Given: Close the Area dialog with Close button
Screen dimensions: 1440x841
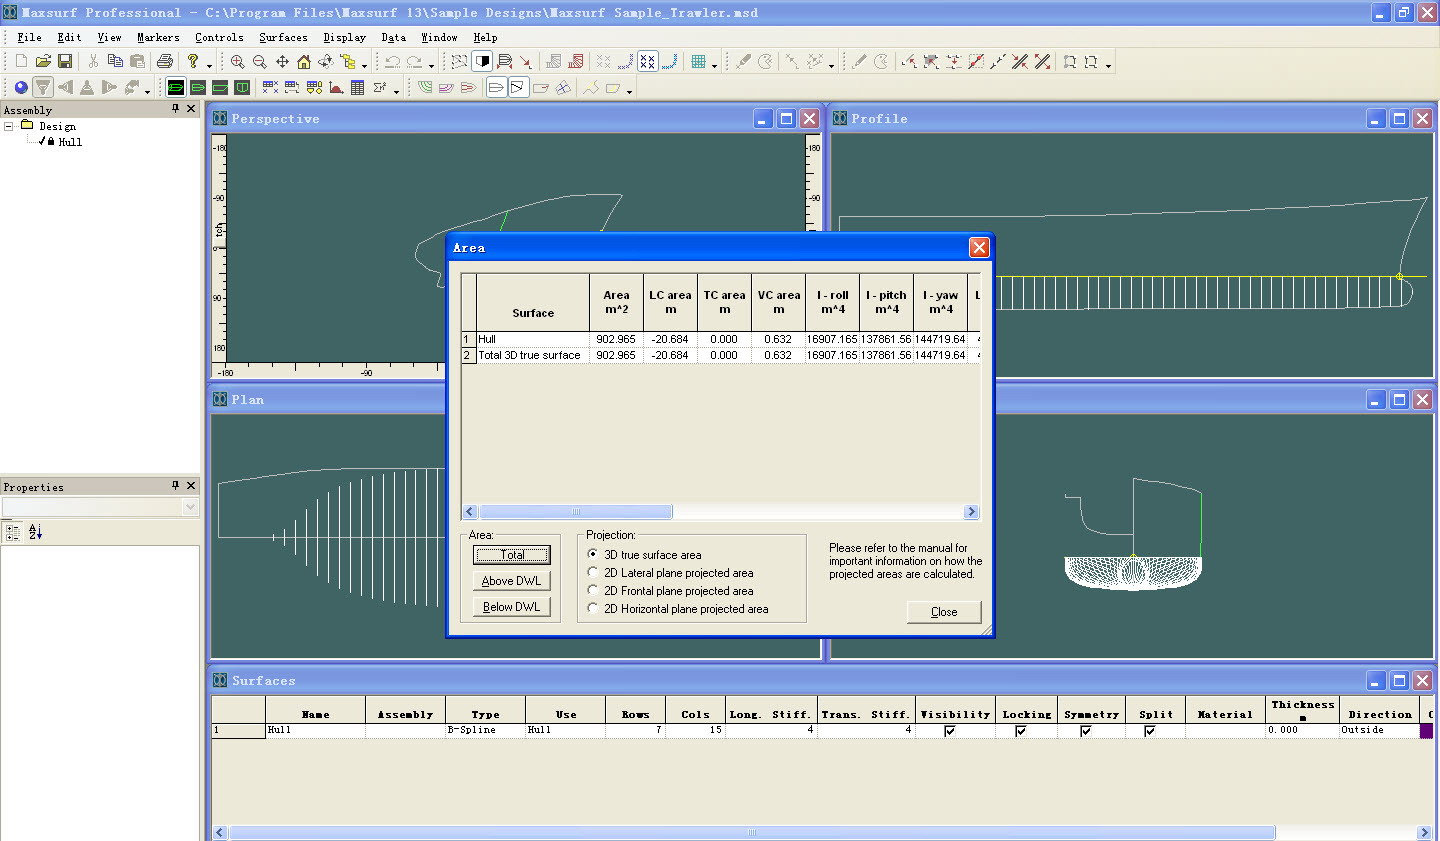Looking at the screenshot, I should [x=944, y=611].
